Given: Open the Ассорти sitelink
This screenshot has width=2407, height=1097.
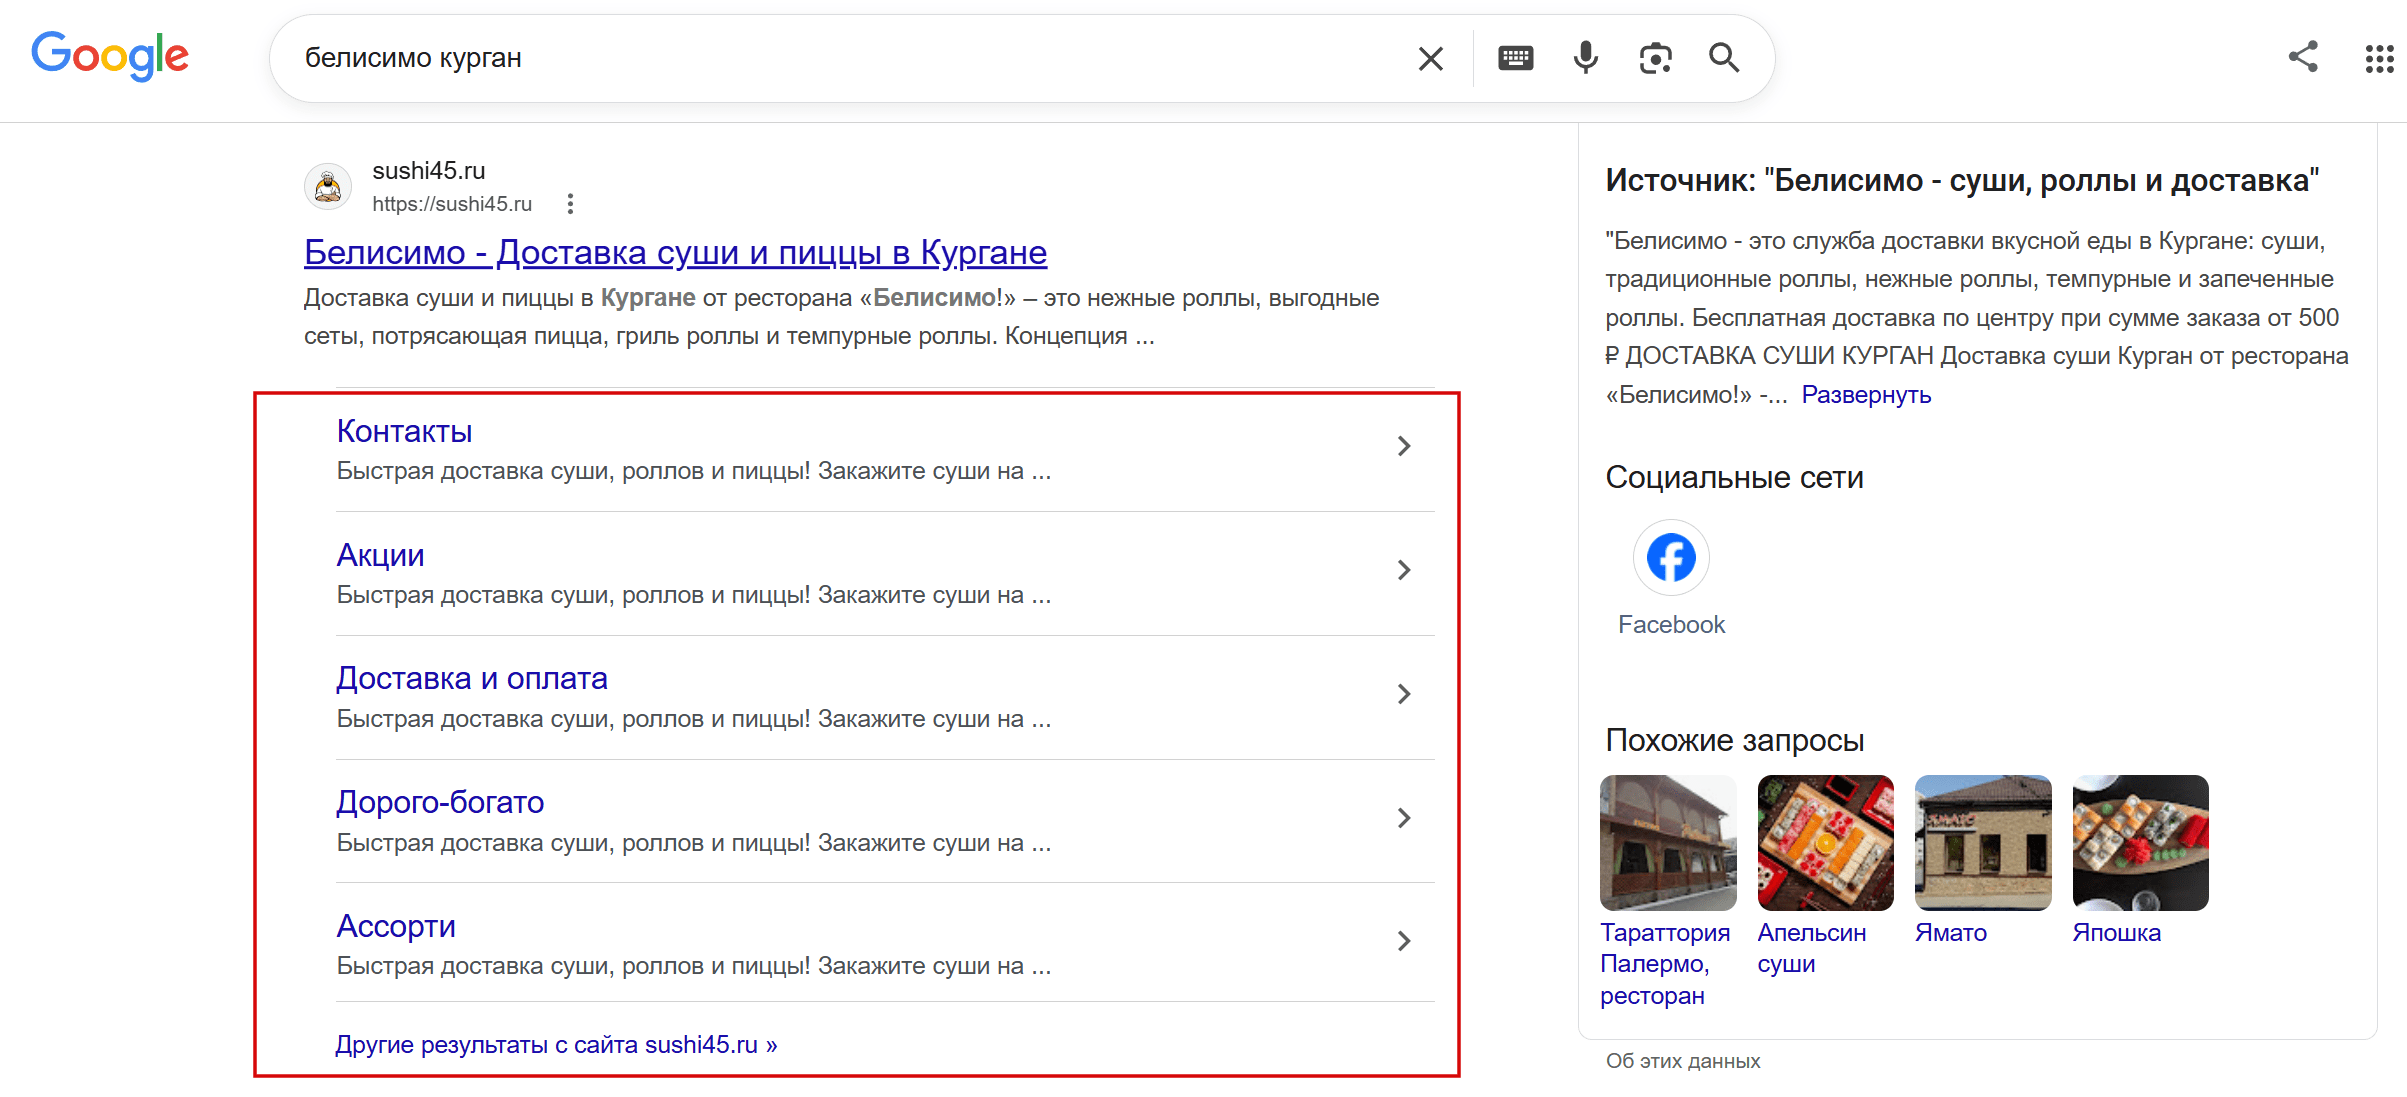Looking at the screenshot, I should [396, 926].
